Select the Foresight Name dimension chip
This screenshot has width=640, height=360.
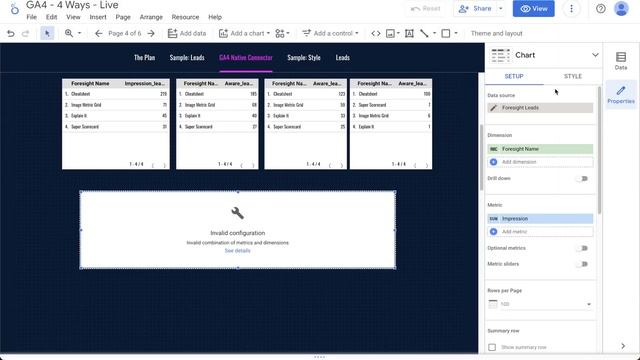pos(540,149)
